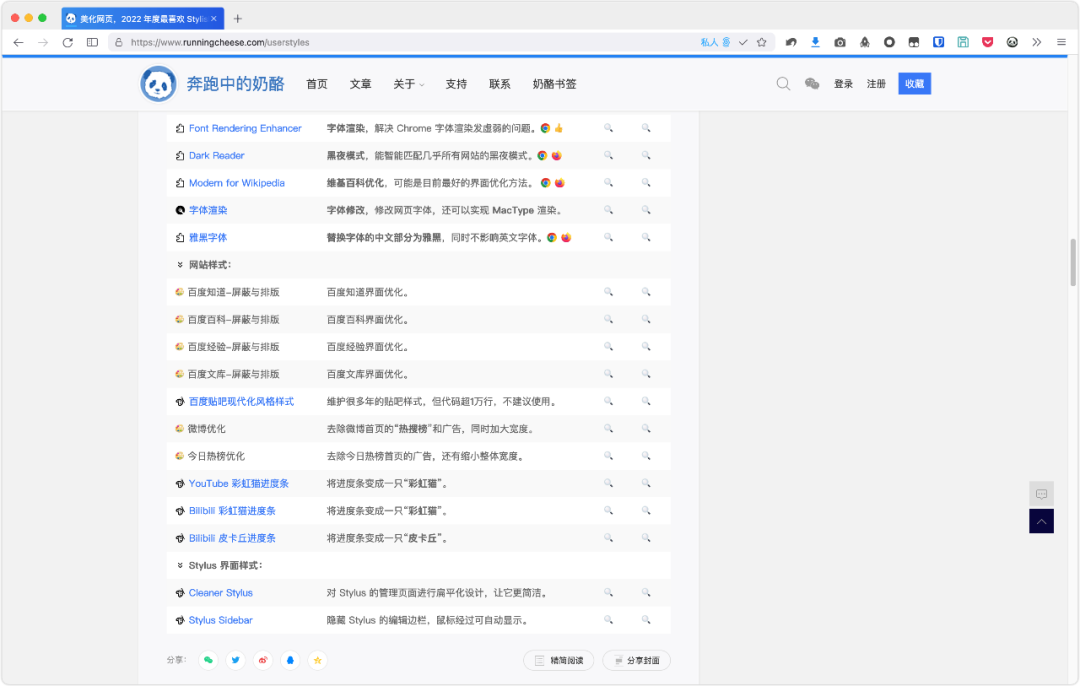Click the back-to-top arrow button
The width and height of the screenshot is (1080, 686).
pos(1041,521)
